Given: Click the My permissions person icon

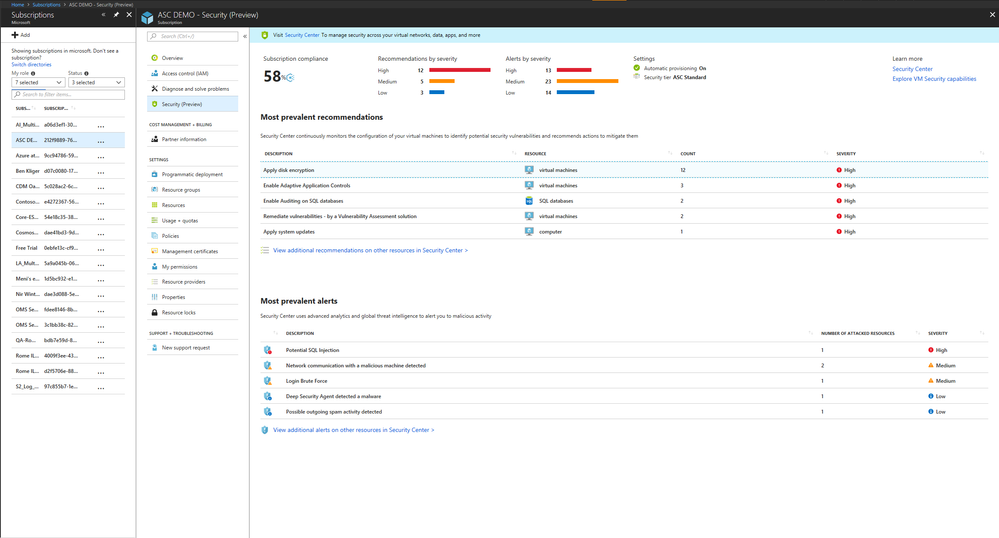Looking at the screenshot, I should pyautogui.click(x=154, y=266).
